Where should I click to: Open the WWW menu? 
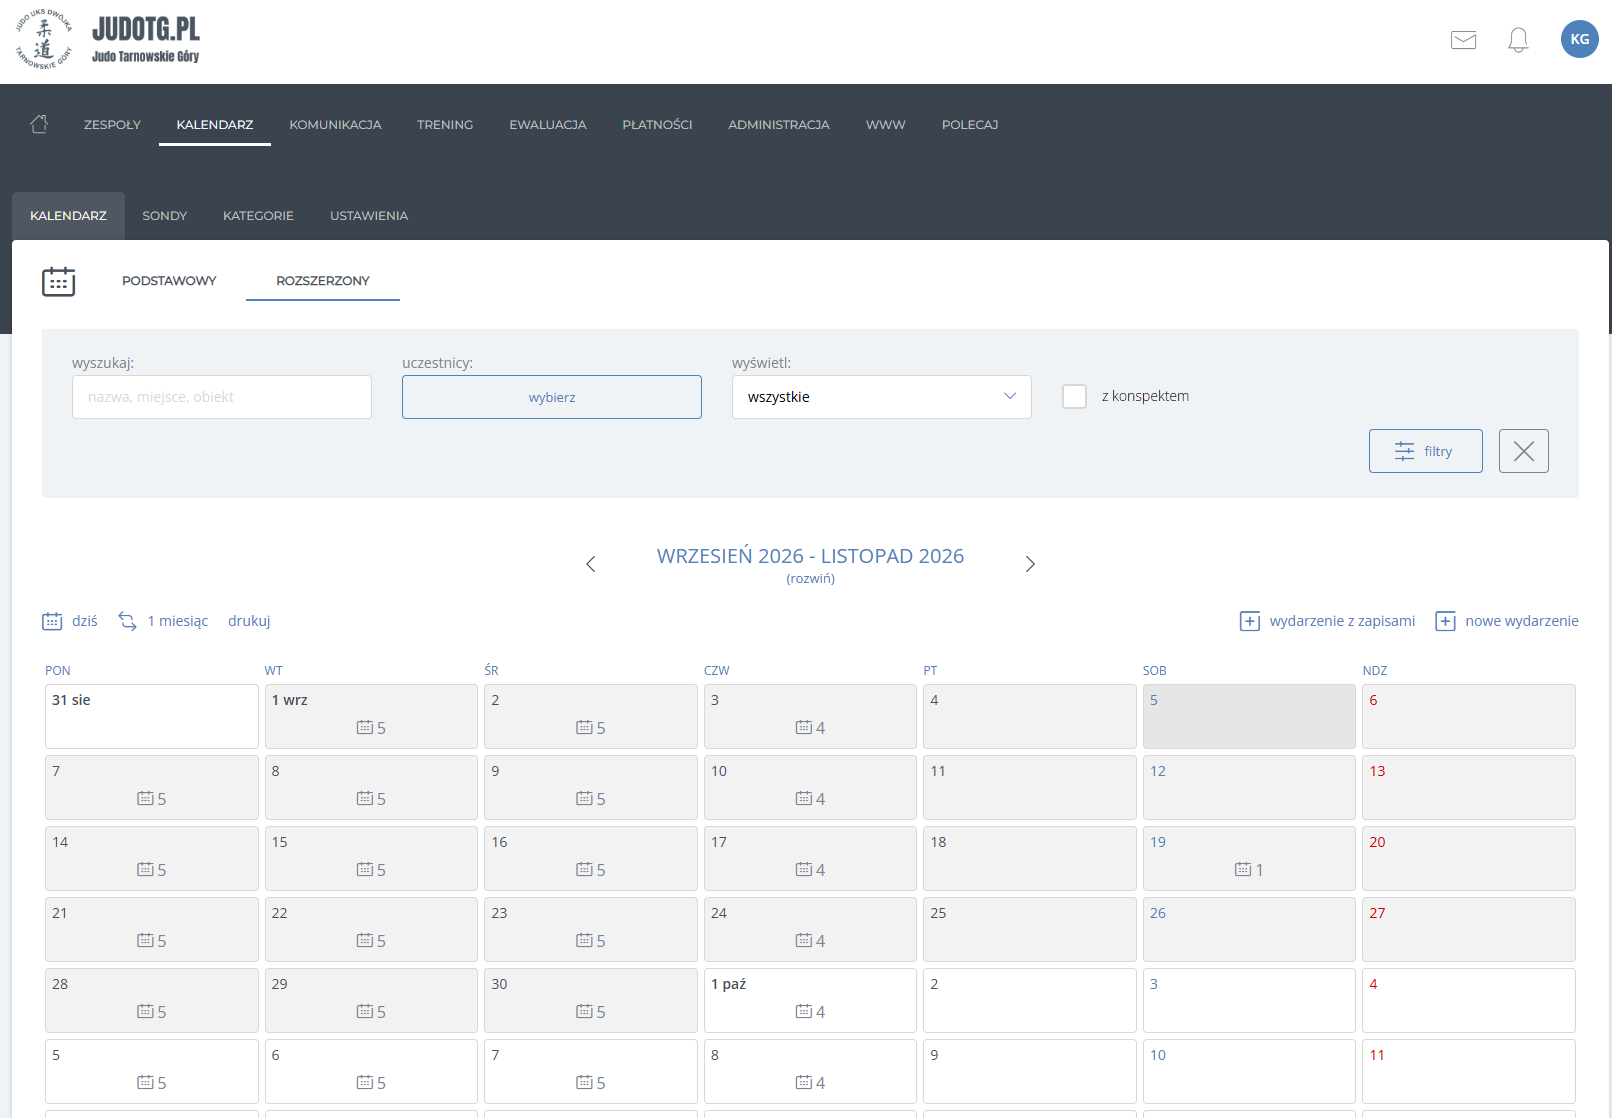click(885, 125)
